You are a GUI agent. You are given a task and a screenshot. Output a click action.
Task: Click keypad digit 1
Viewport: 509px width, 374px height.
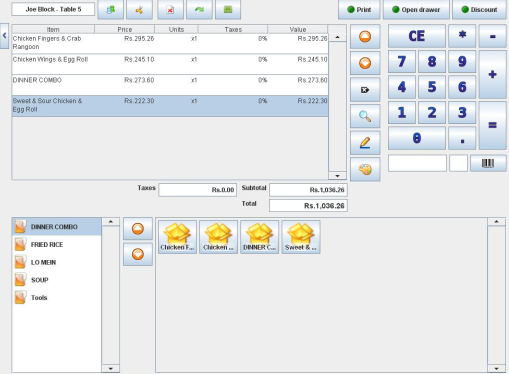(x=402, y=113)
